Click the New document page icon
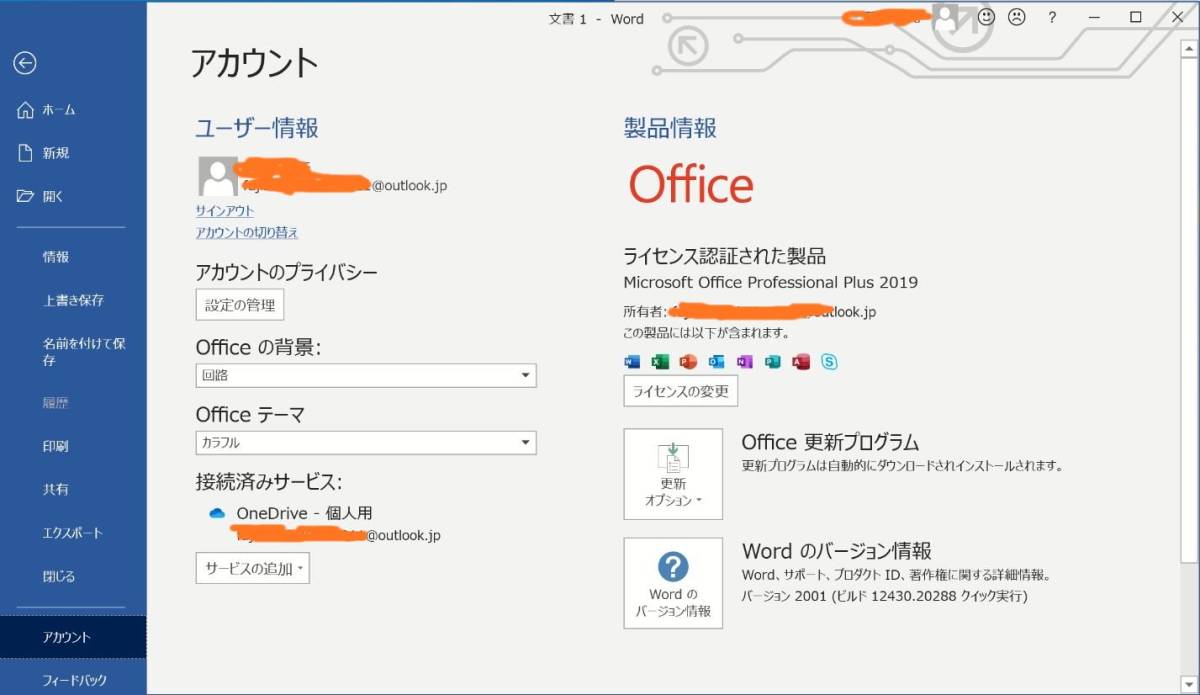Screen dimensions: 1200x695 [26, 153]
